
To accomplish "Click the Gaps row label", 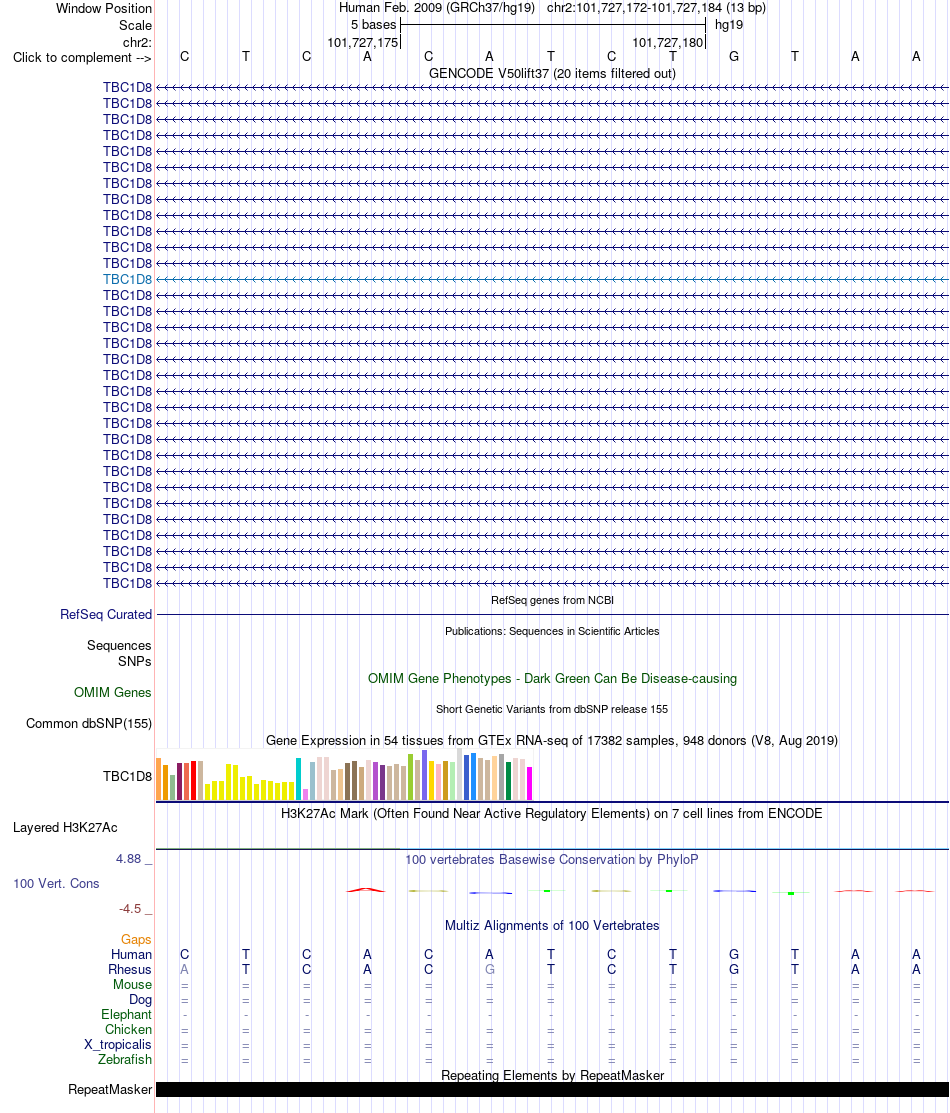I will pyautogui.click(x=136, y=940).
